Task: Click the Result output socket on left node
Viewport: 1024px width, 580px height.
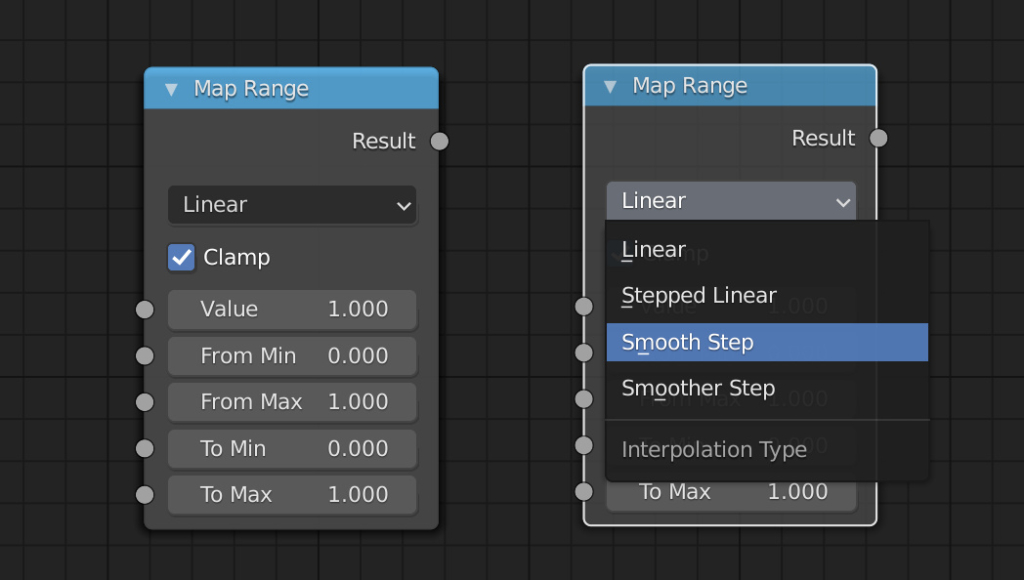Action: pyautogui.click(x=438, y=141)
